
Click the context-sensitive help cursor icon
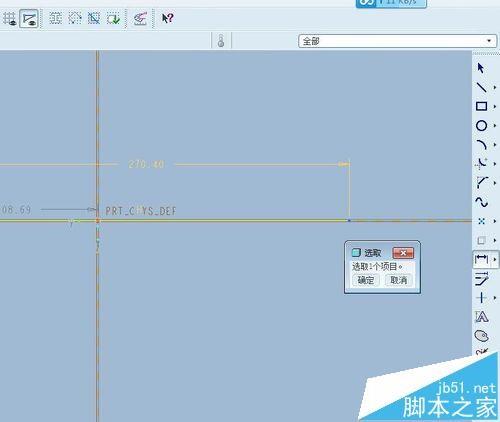[x=167, y=18]
